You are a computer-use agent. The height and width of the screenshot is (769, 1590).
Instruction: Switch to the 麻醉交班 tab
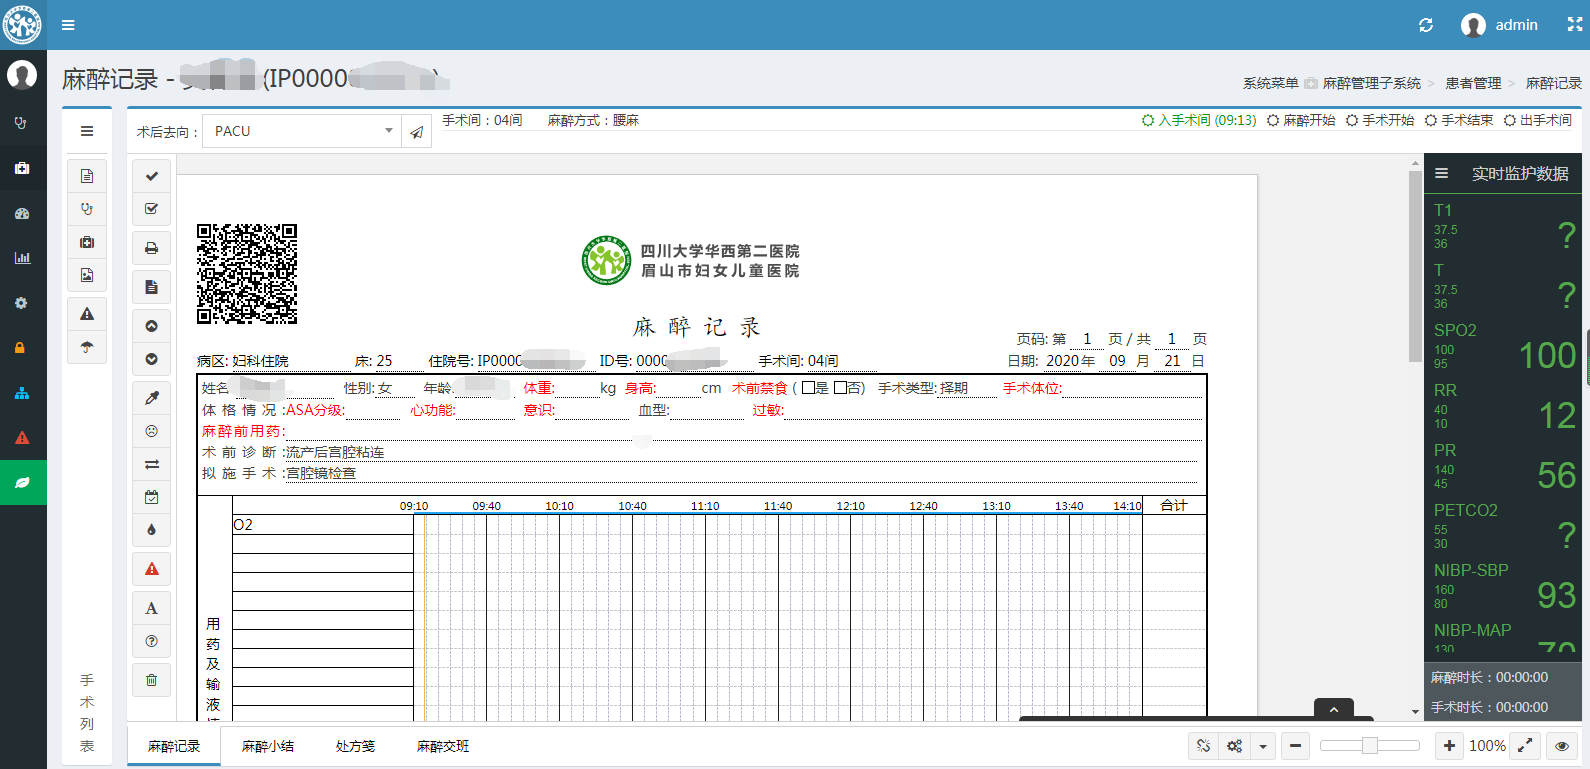click(x=443, y=746)
